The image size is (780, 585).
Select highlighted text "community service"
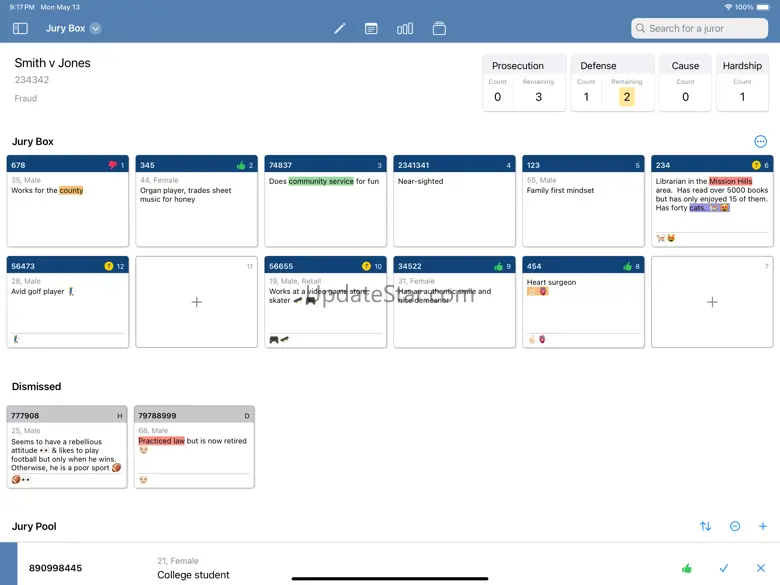tap(321, 181)
